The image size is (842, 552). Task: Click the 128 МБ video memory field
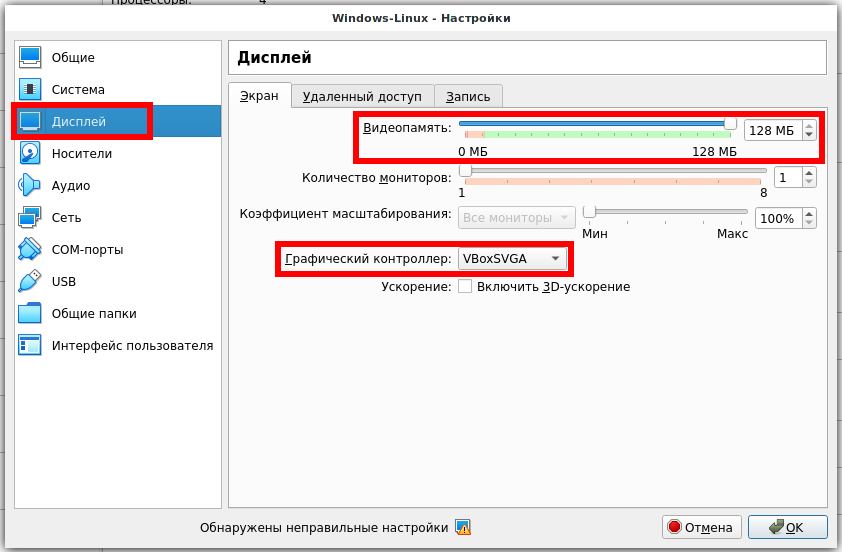pos(772,131)
